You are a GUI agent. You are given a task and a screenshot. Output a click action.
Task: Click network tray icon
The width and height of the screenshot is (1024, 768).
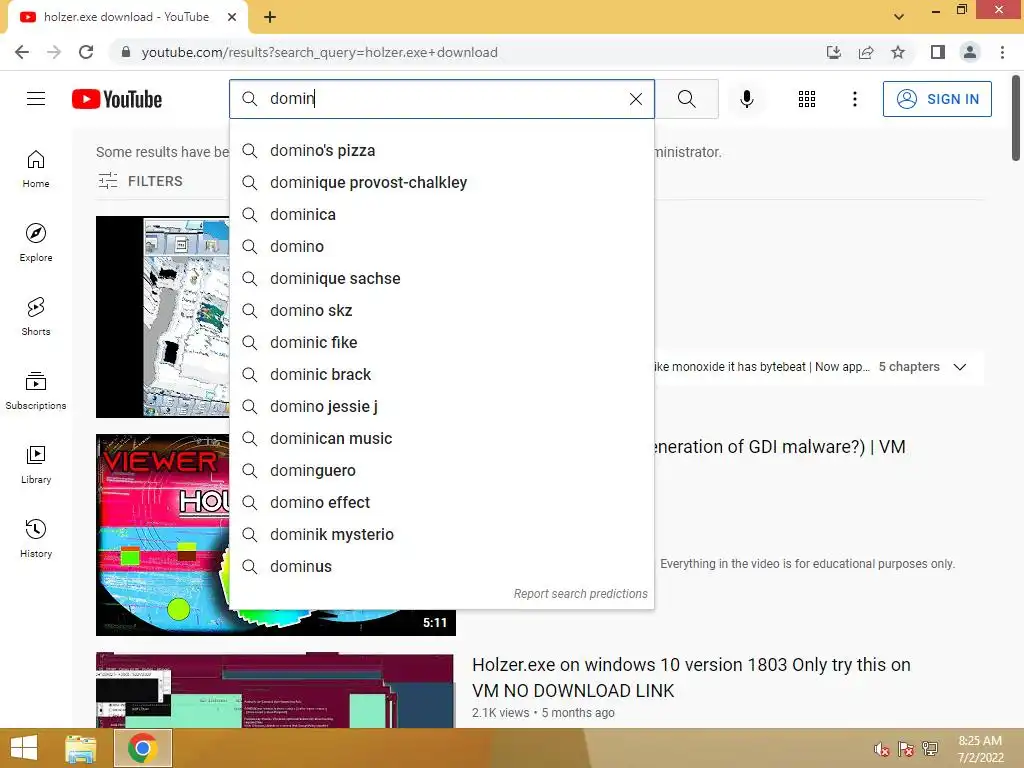click(930, 749)
